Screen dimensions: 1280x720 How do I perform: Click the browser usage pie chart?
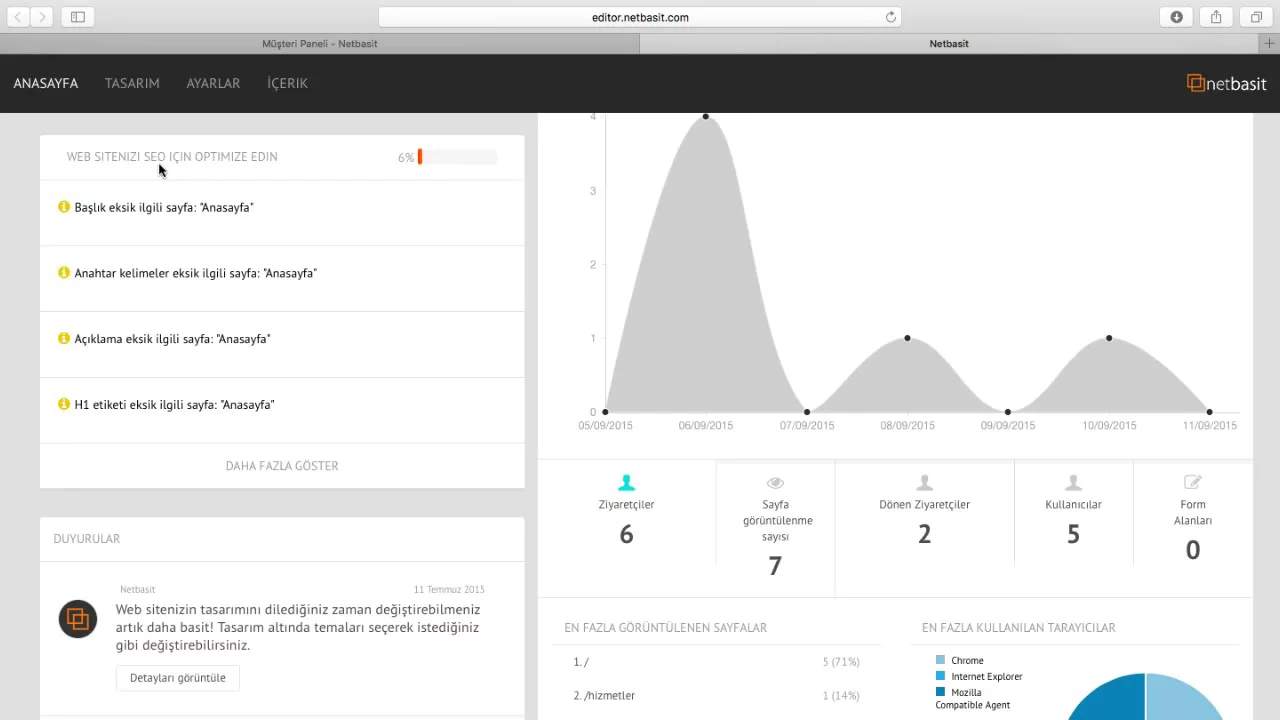(1145, 697)
